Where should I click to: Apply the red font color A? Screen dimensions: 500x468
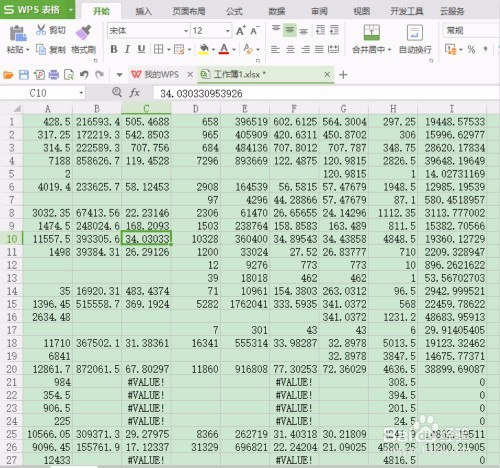(x=224, y=49)
